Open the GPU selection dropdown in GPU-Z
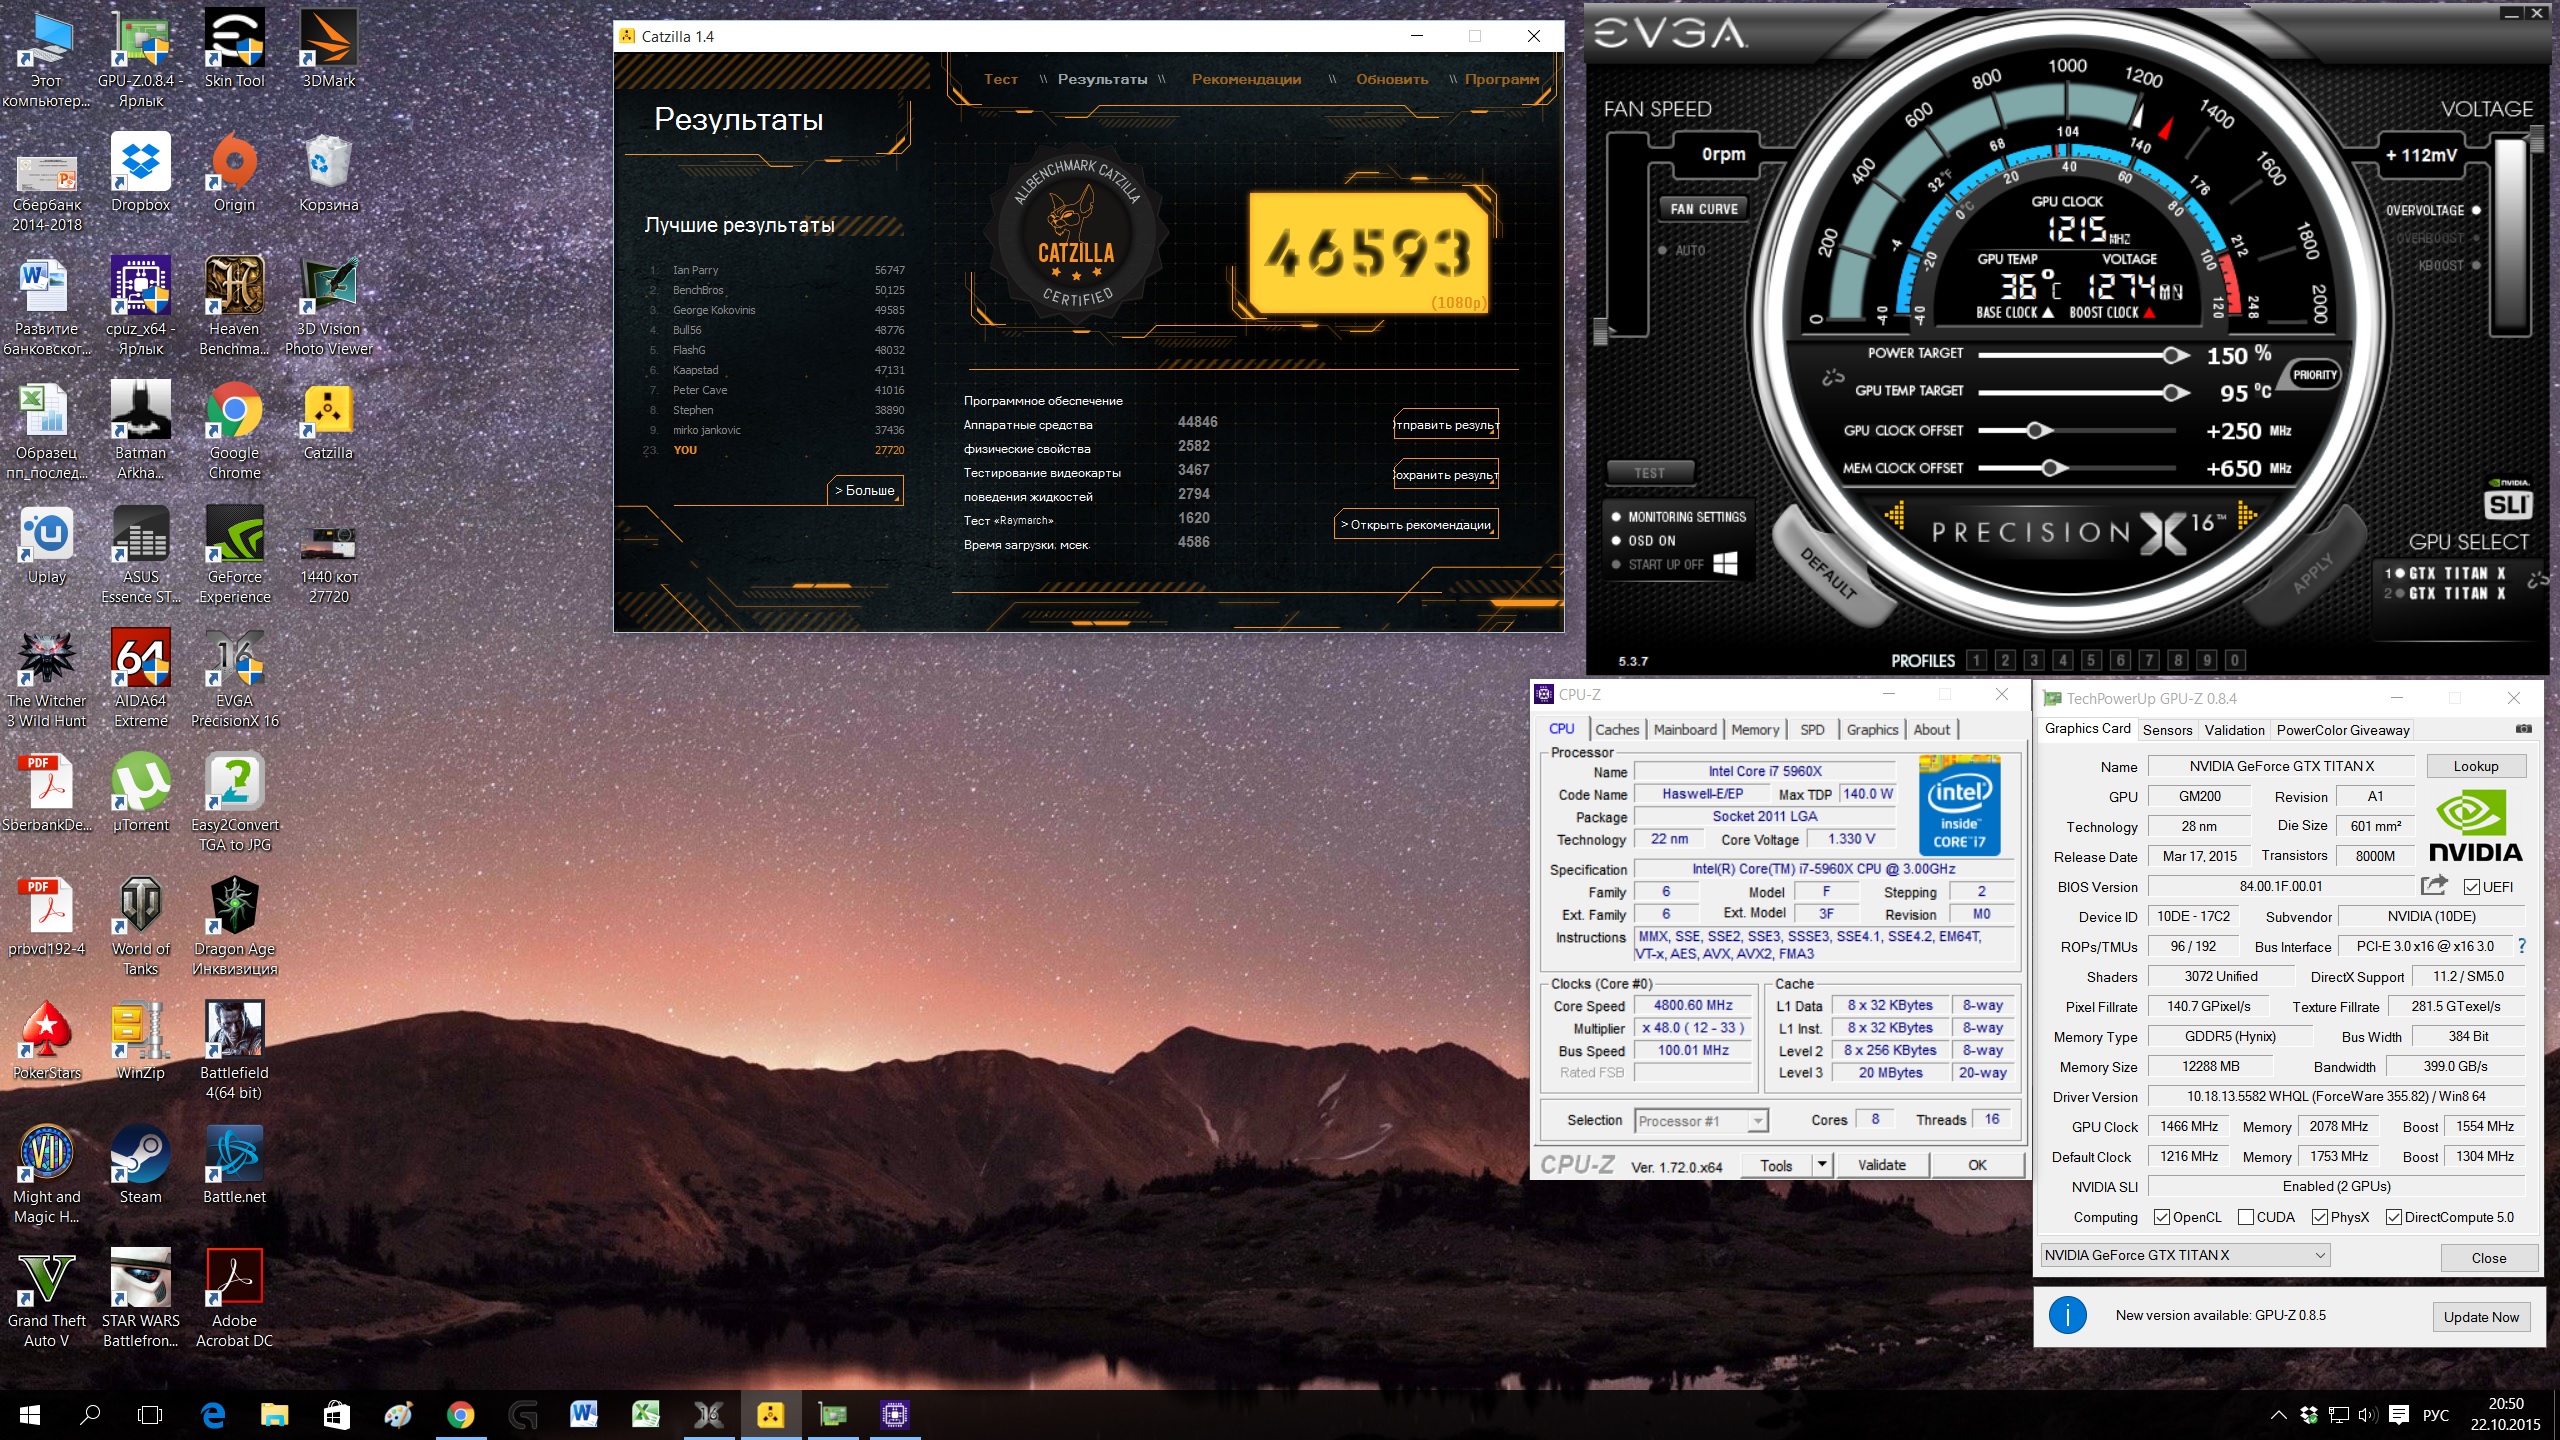Screen dimensions: 2560x1440 tap(2185, 1255)
